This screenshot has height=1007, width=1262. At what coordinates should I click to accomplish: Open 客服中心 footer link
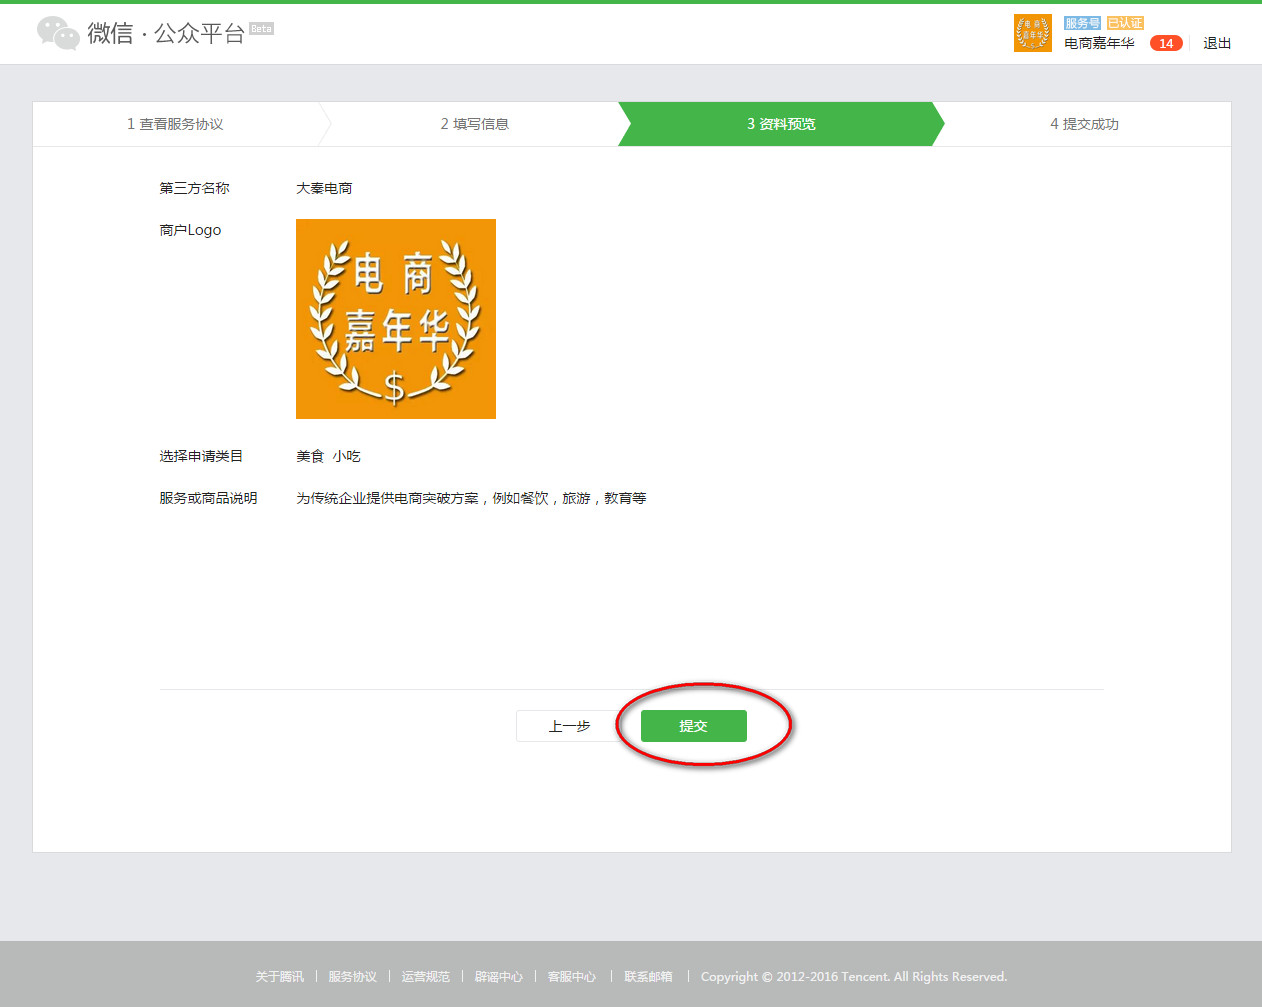coord(571,977)
